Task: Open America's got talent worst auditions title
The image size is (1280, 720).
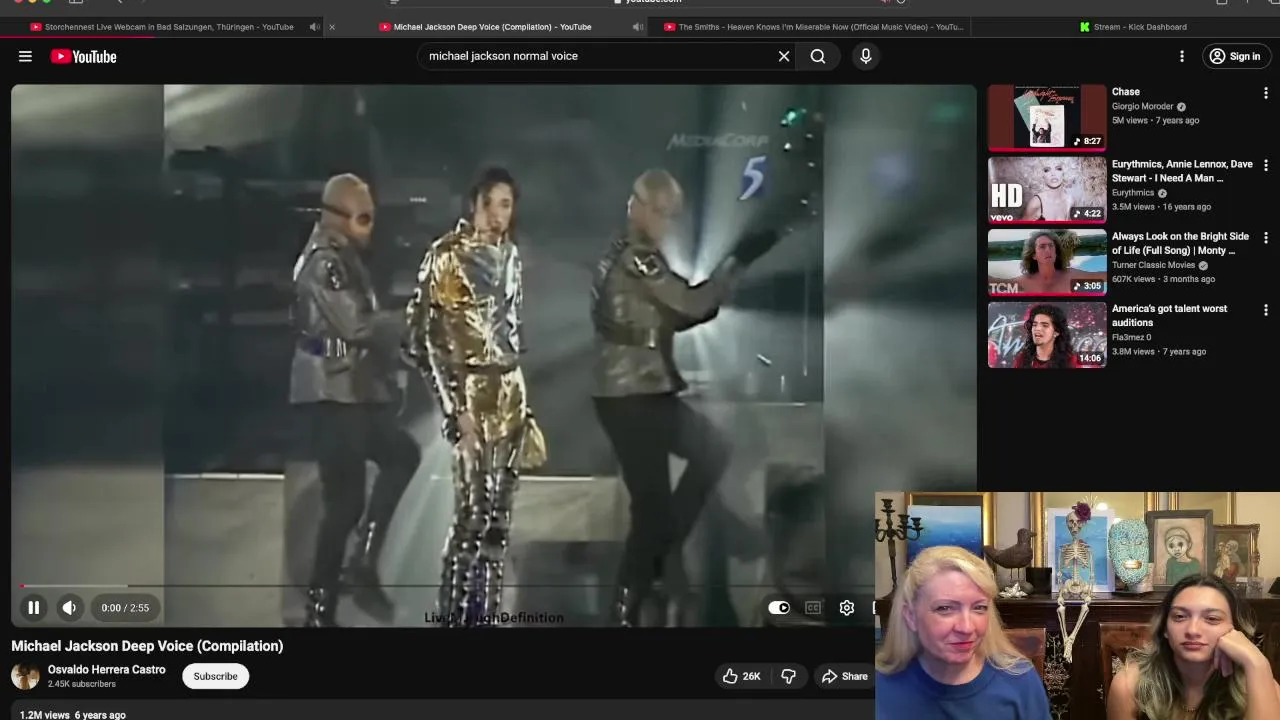Action: 1169,315
